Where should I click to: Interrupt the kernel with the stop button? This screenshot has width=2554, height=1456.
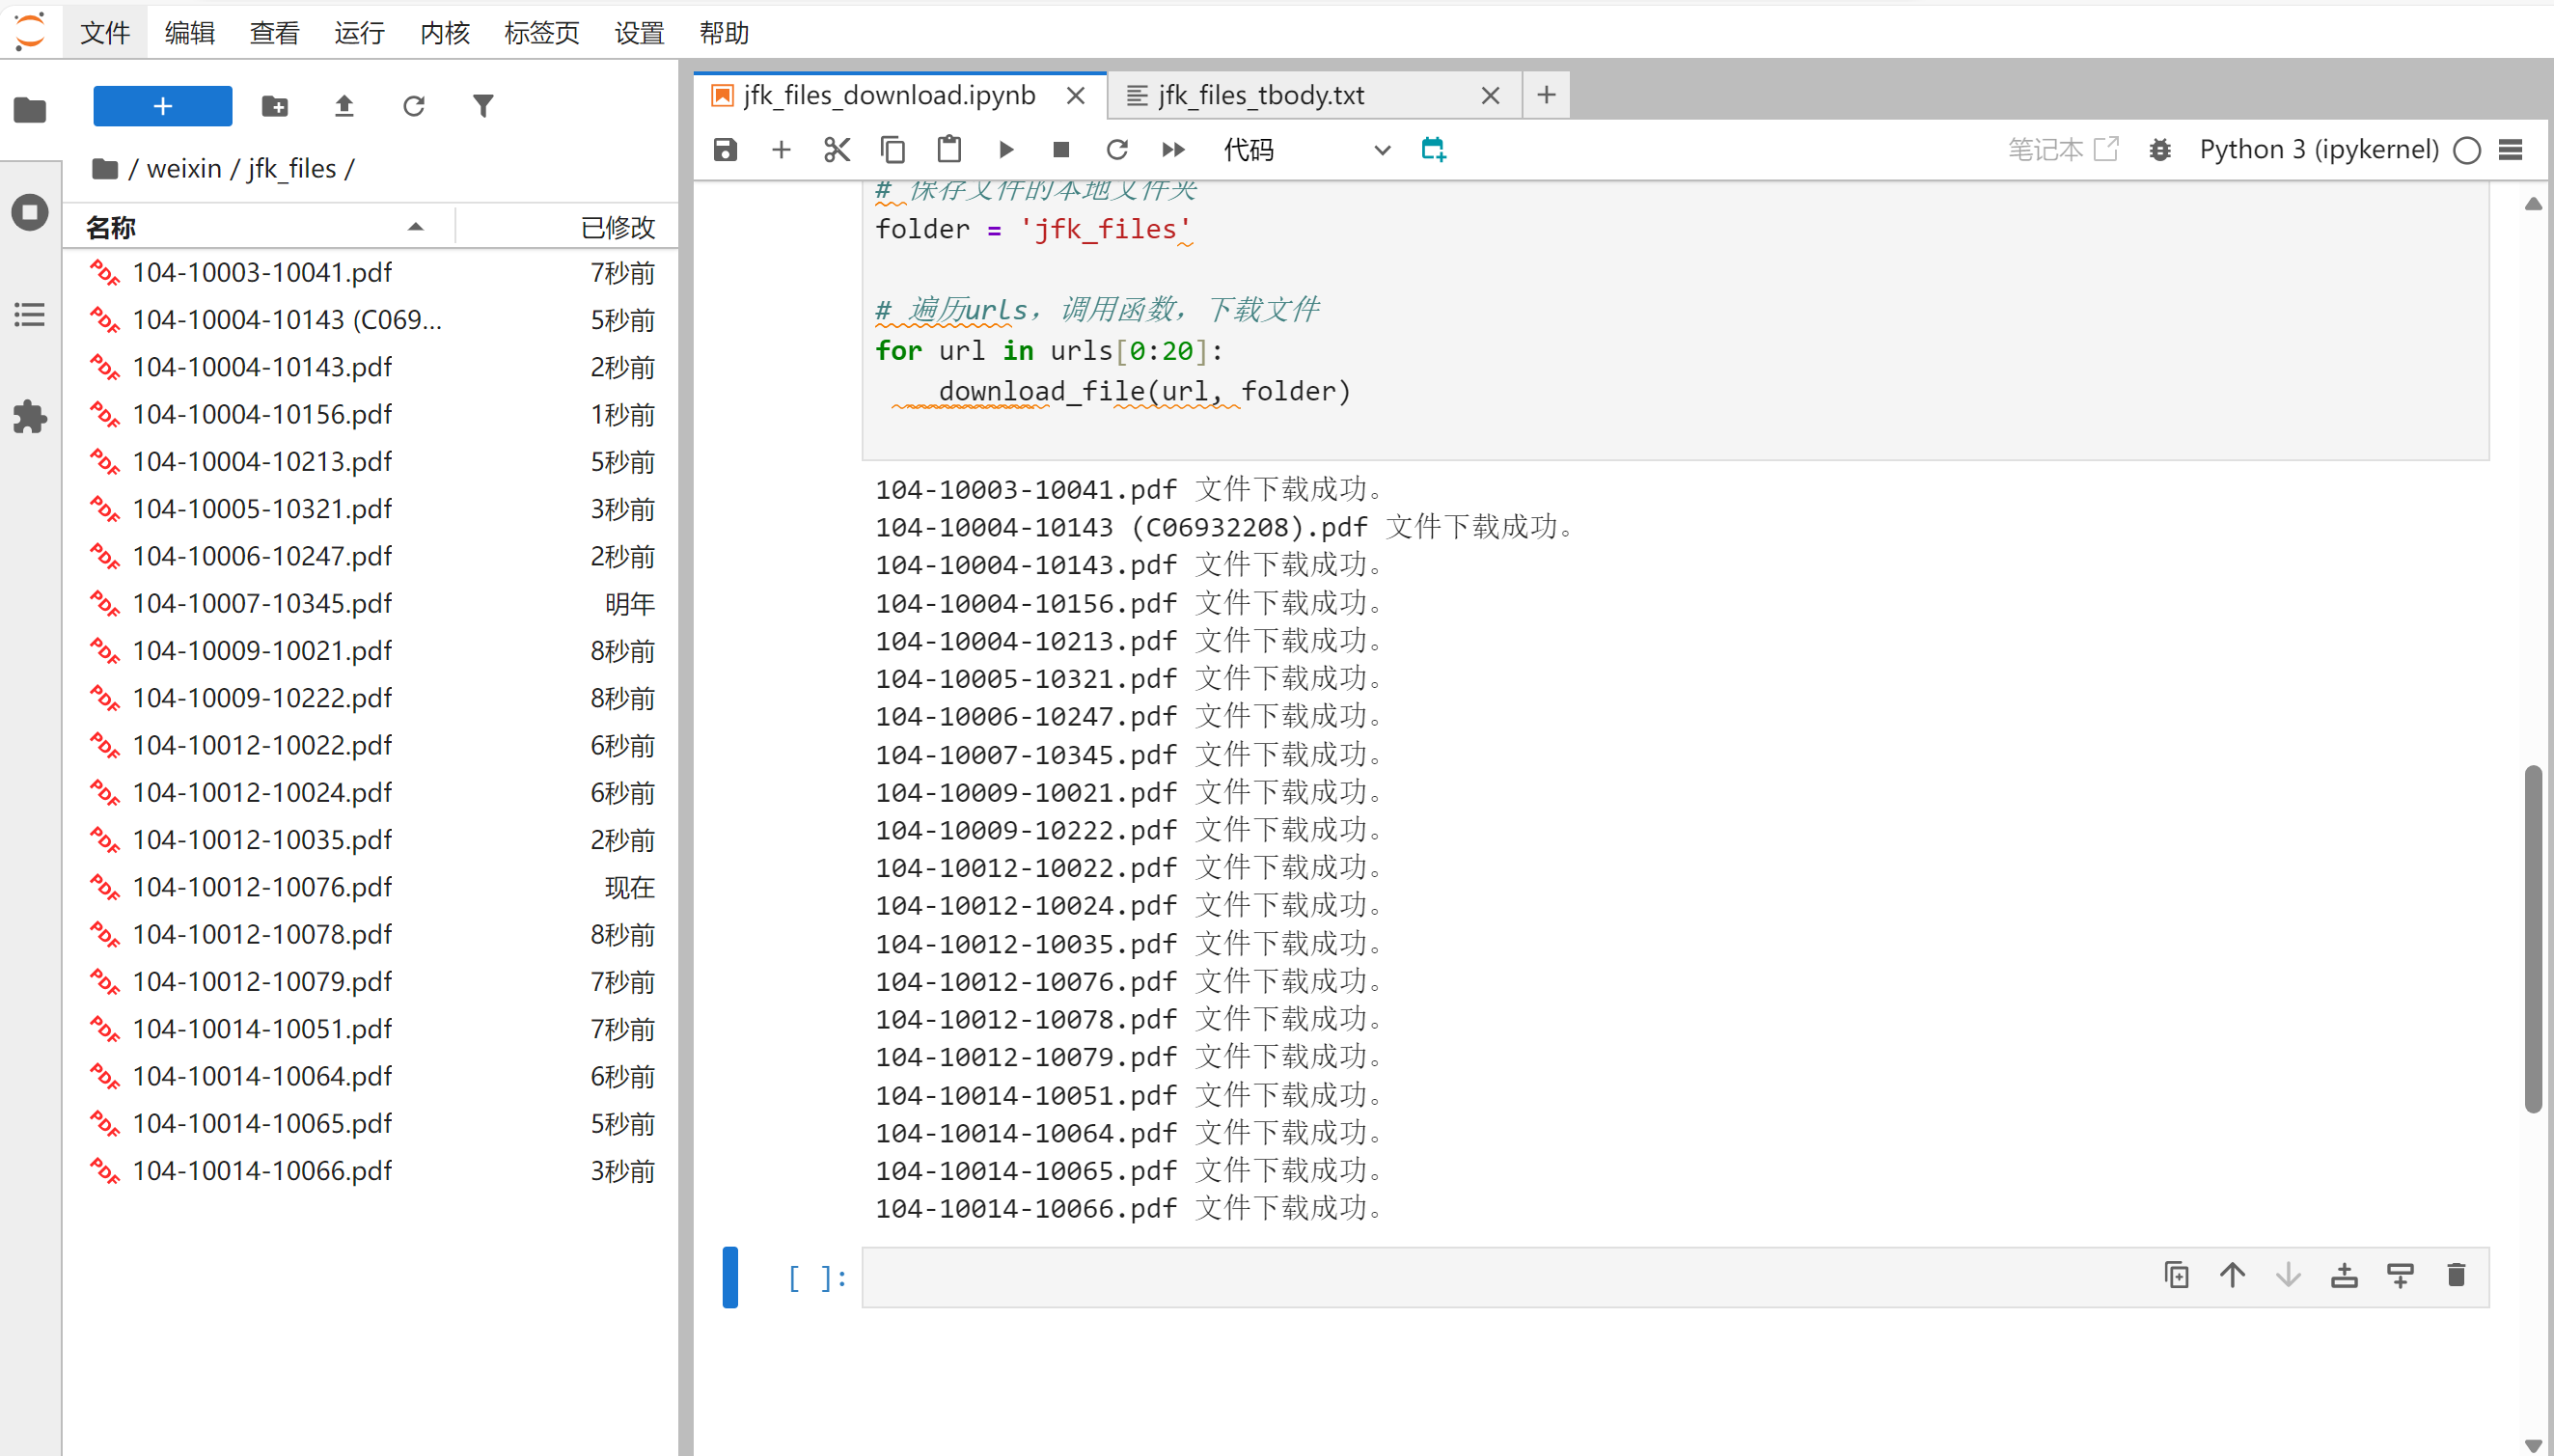1061,150
